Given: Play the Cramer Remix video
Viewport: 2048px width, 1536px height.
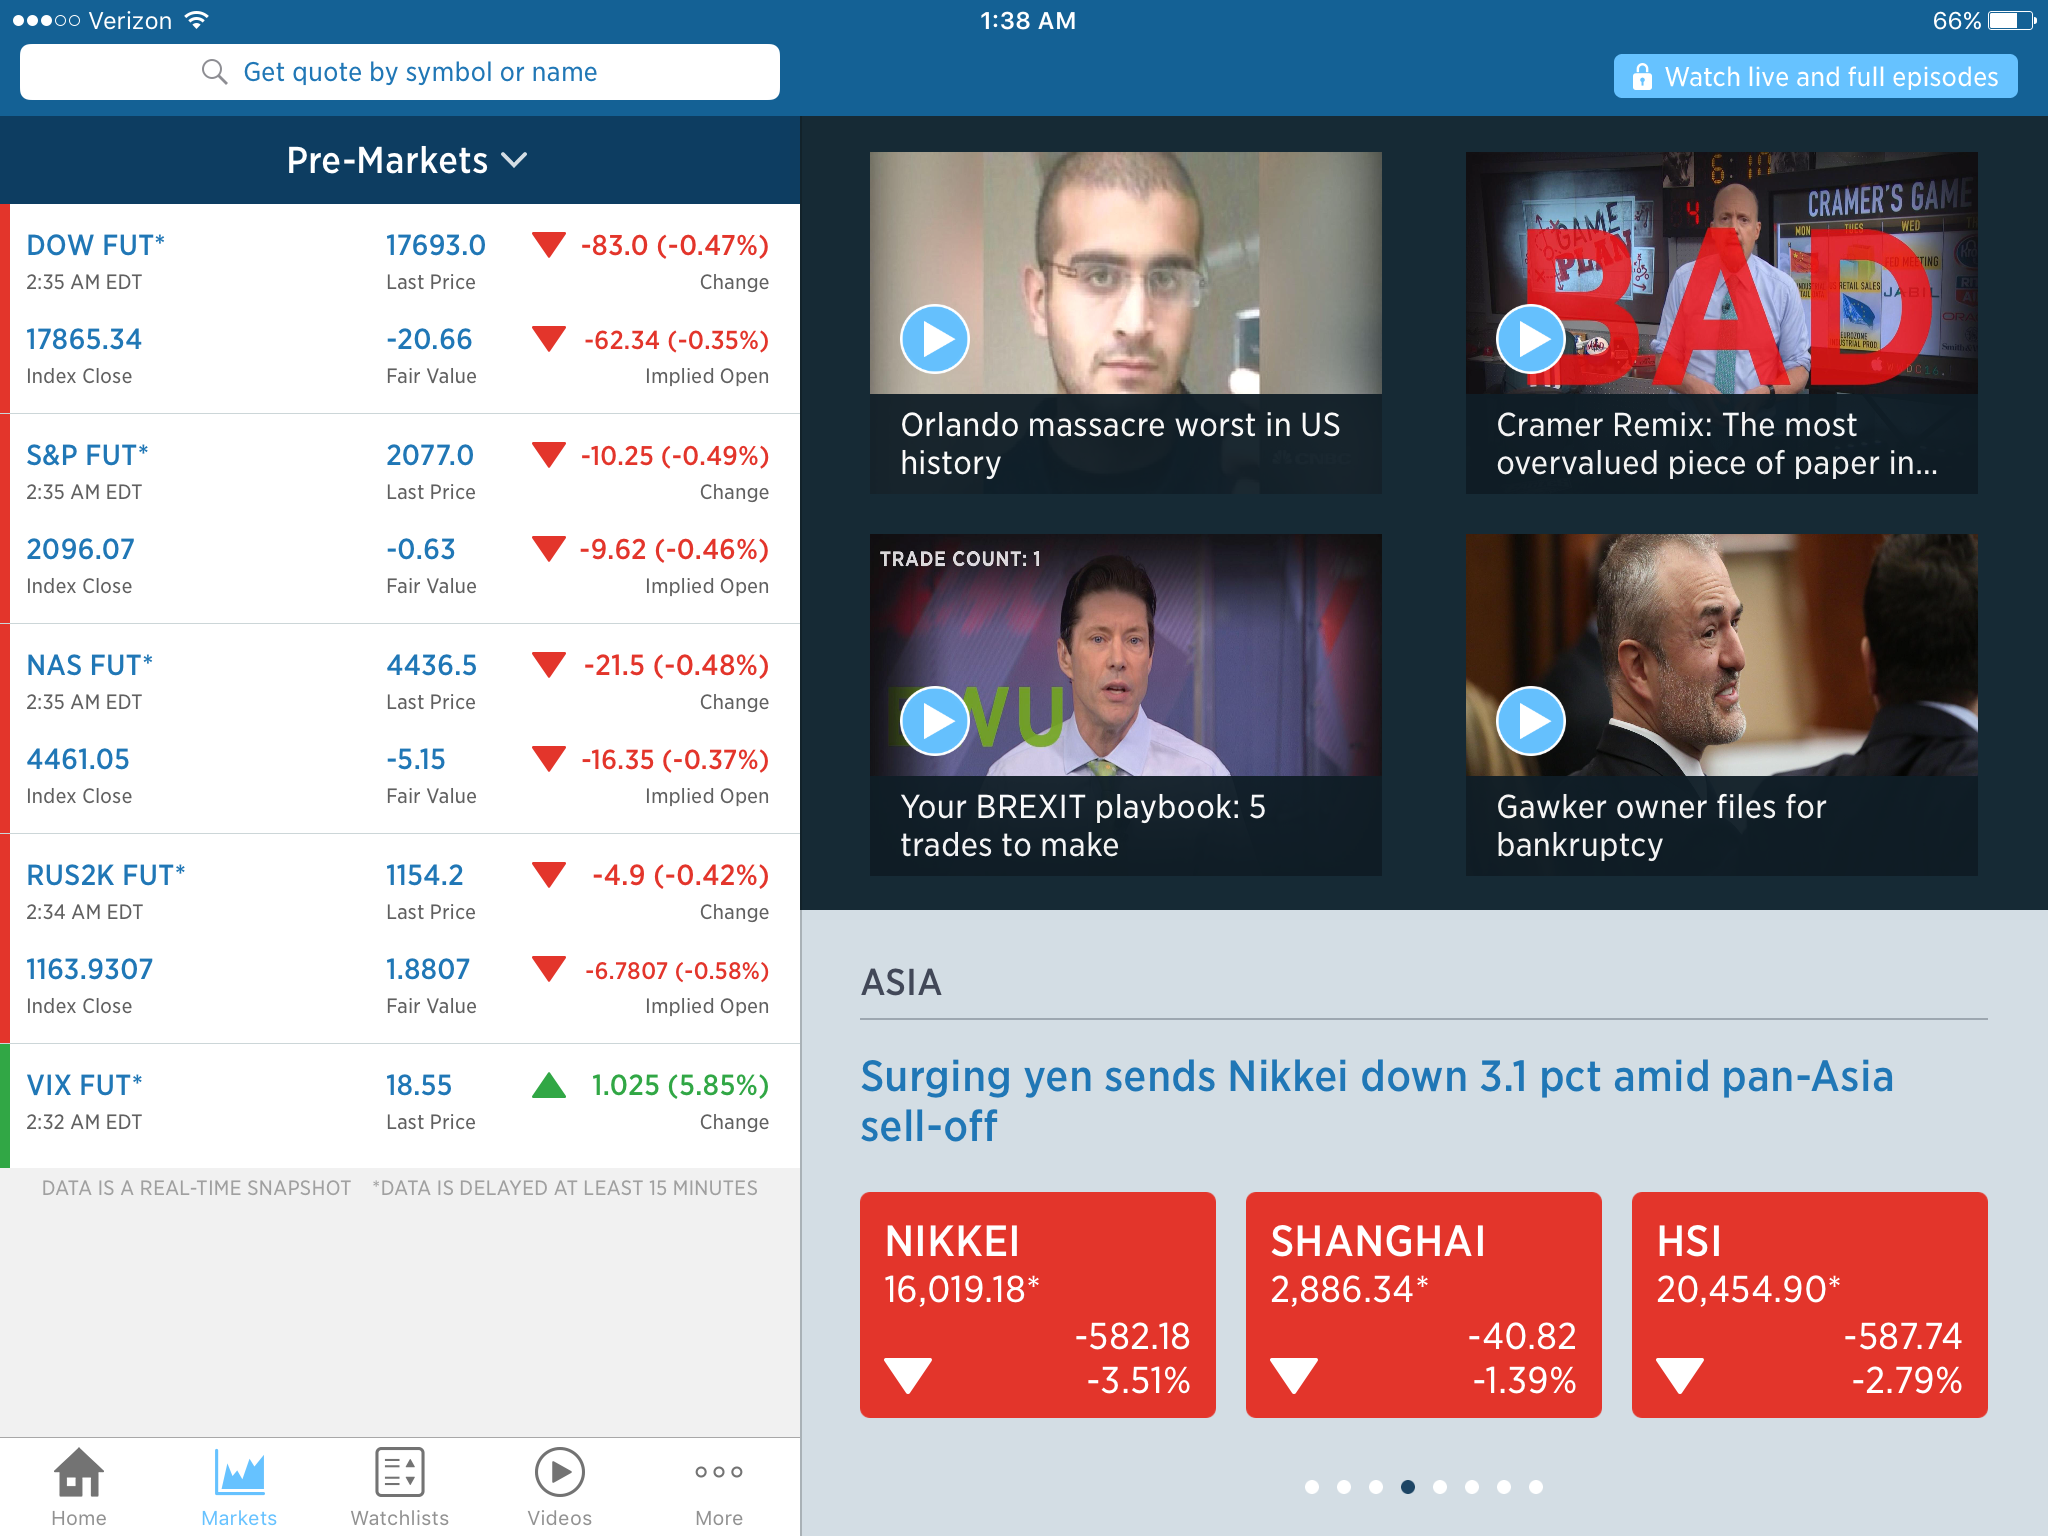Looking at the screenshot, I should tap(1531, 339).
